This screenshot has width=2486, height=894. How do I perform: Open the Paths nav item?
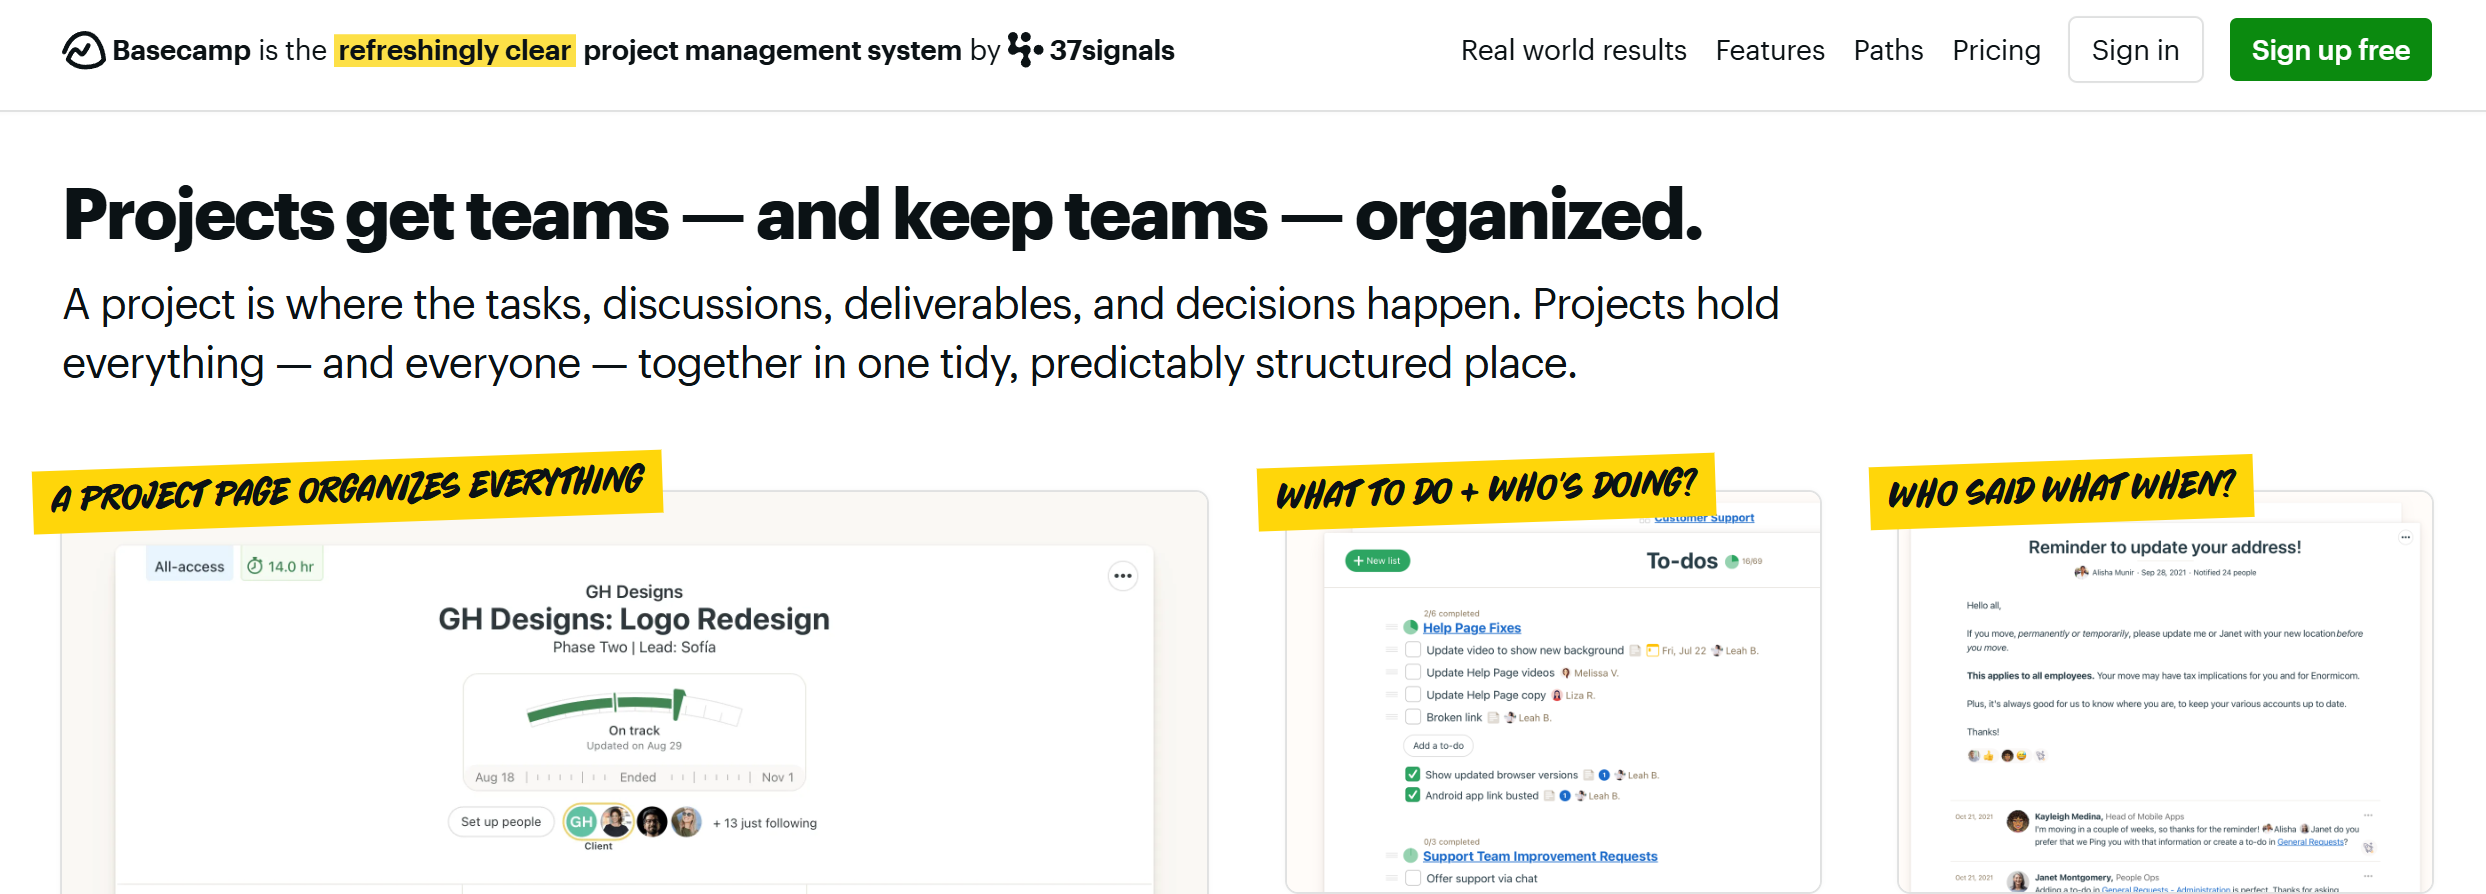pos(1888,50)
